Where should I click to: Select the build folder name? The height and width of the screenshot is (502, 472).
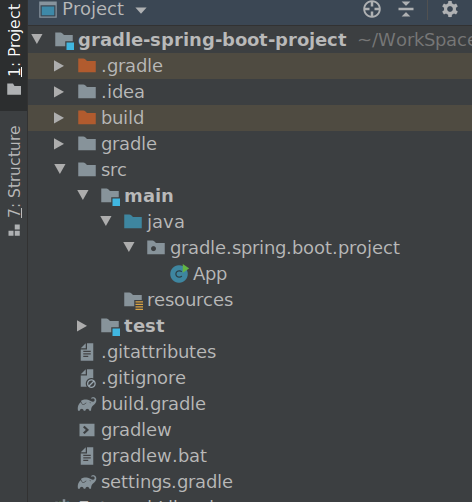click(123, 118)
